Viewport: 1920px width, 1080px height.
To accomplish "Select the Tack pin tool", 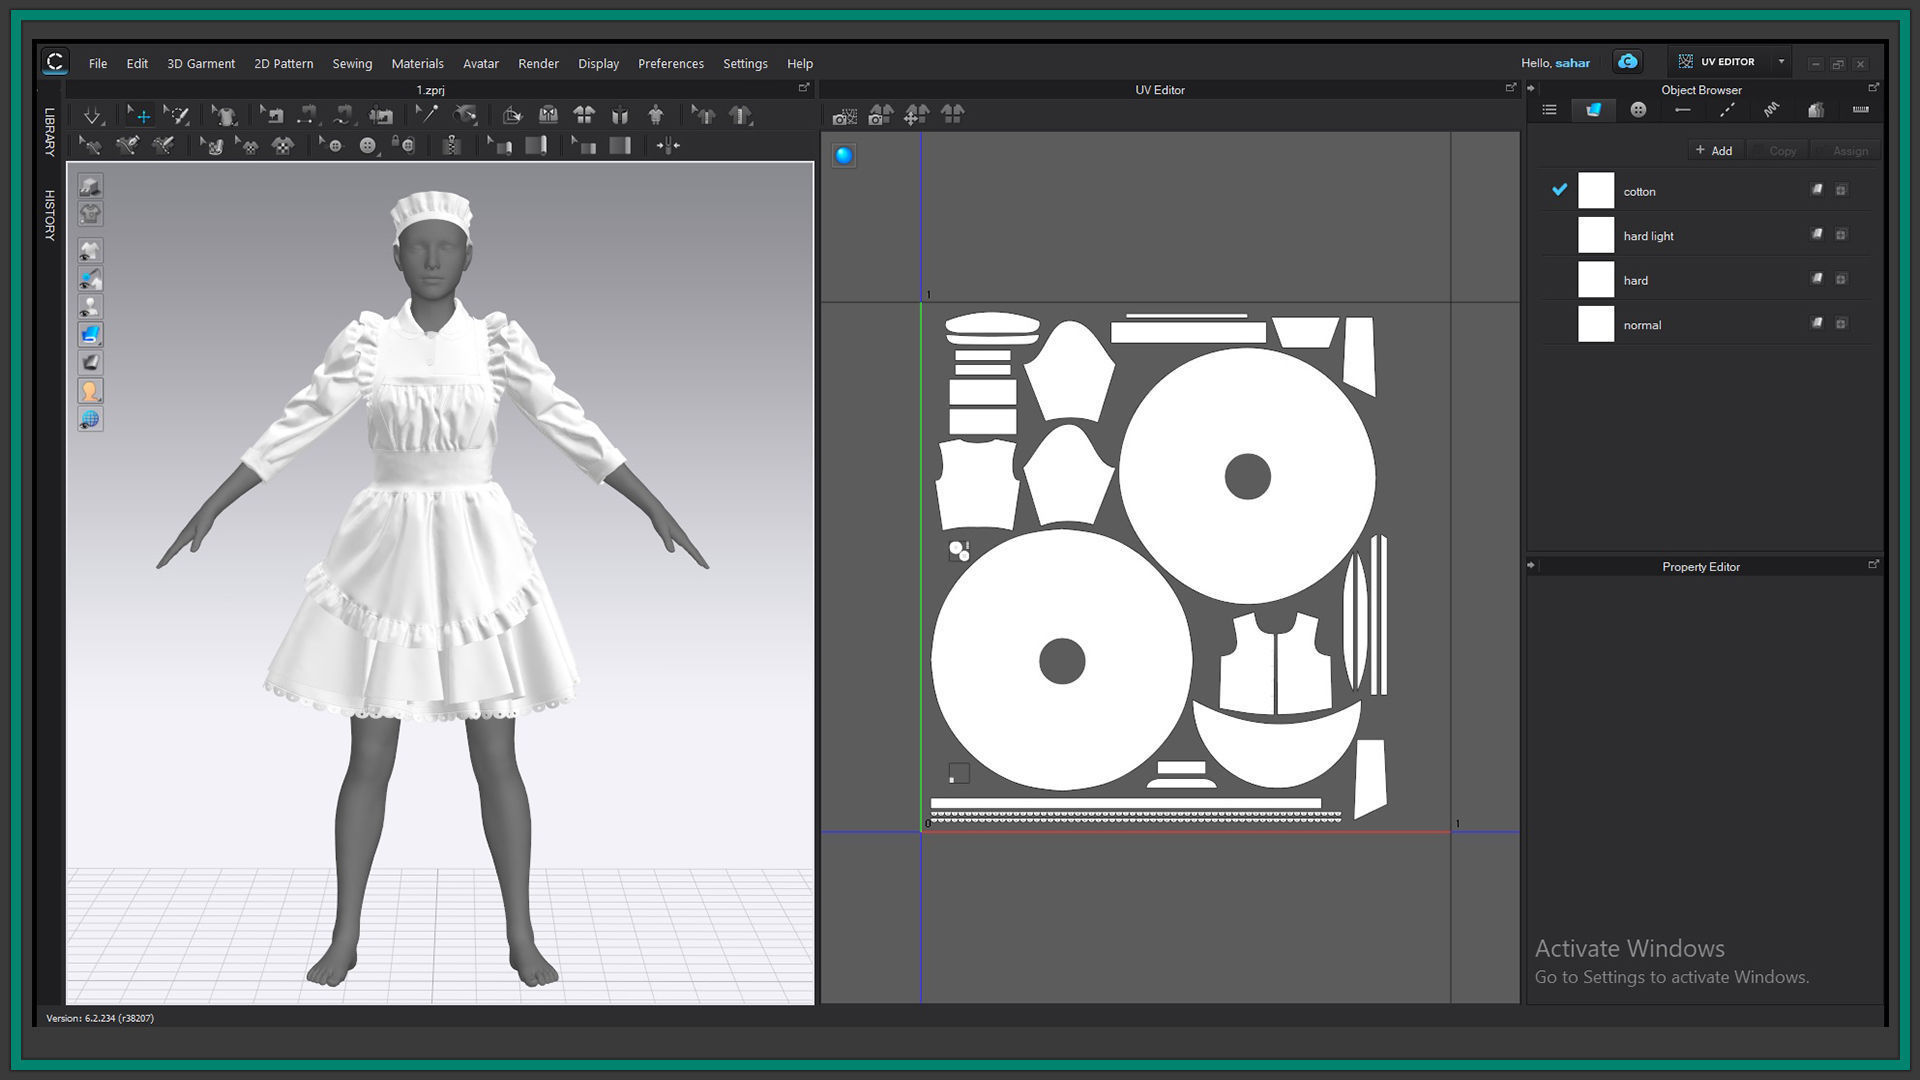I will tap(427, 115).
